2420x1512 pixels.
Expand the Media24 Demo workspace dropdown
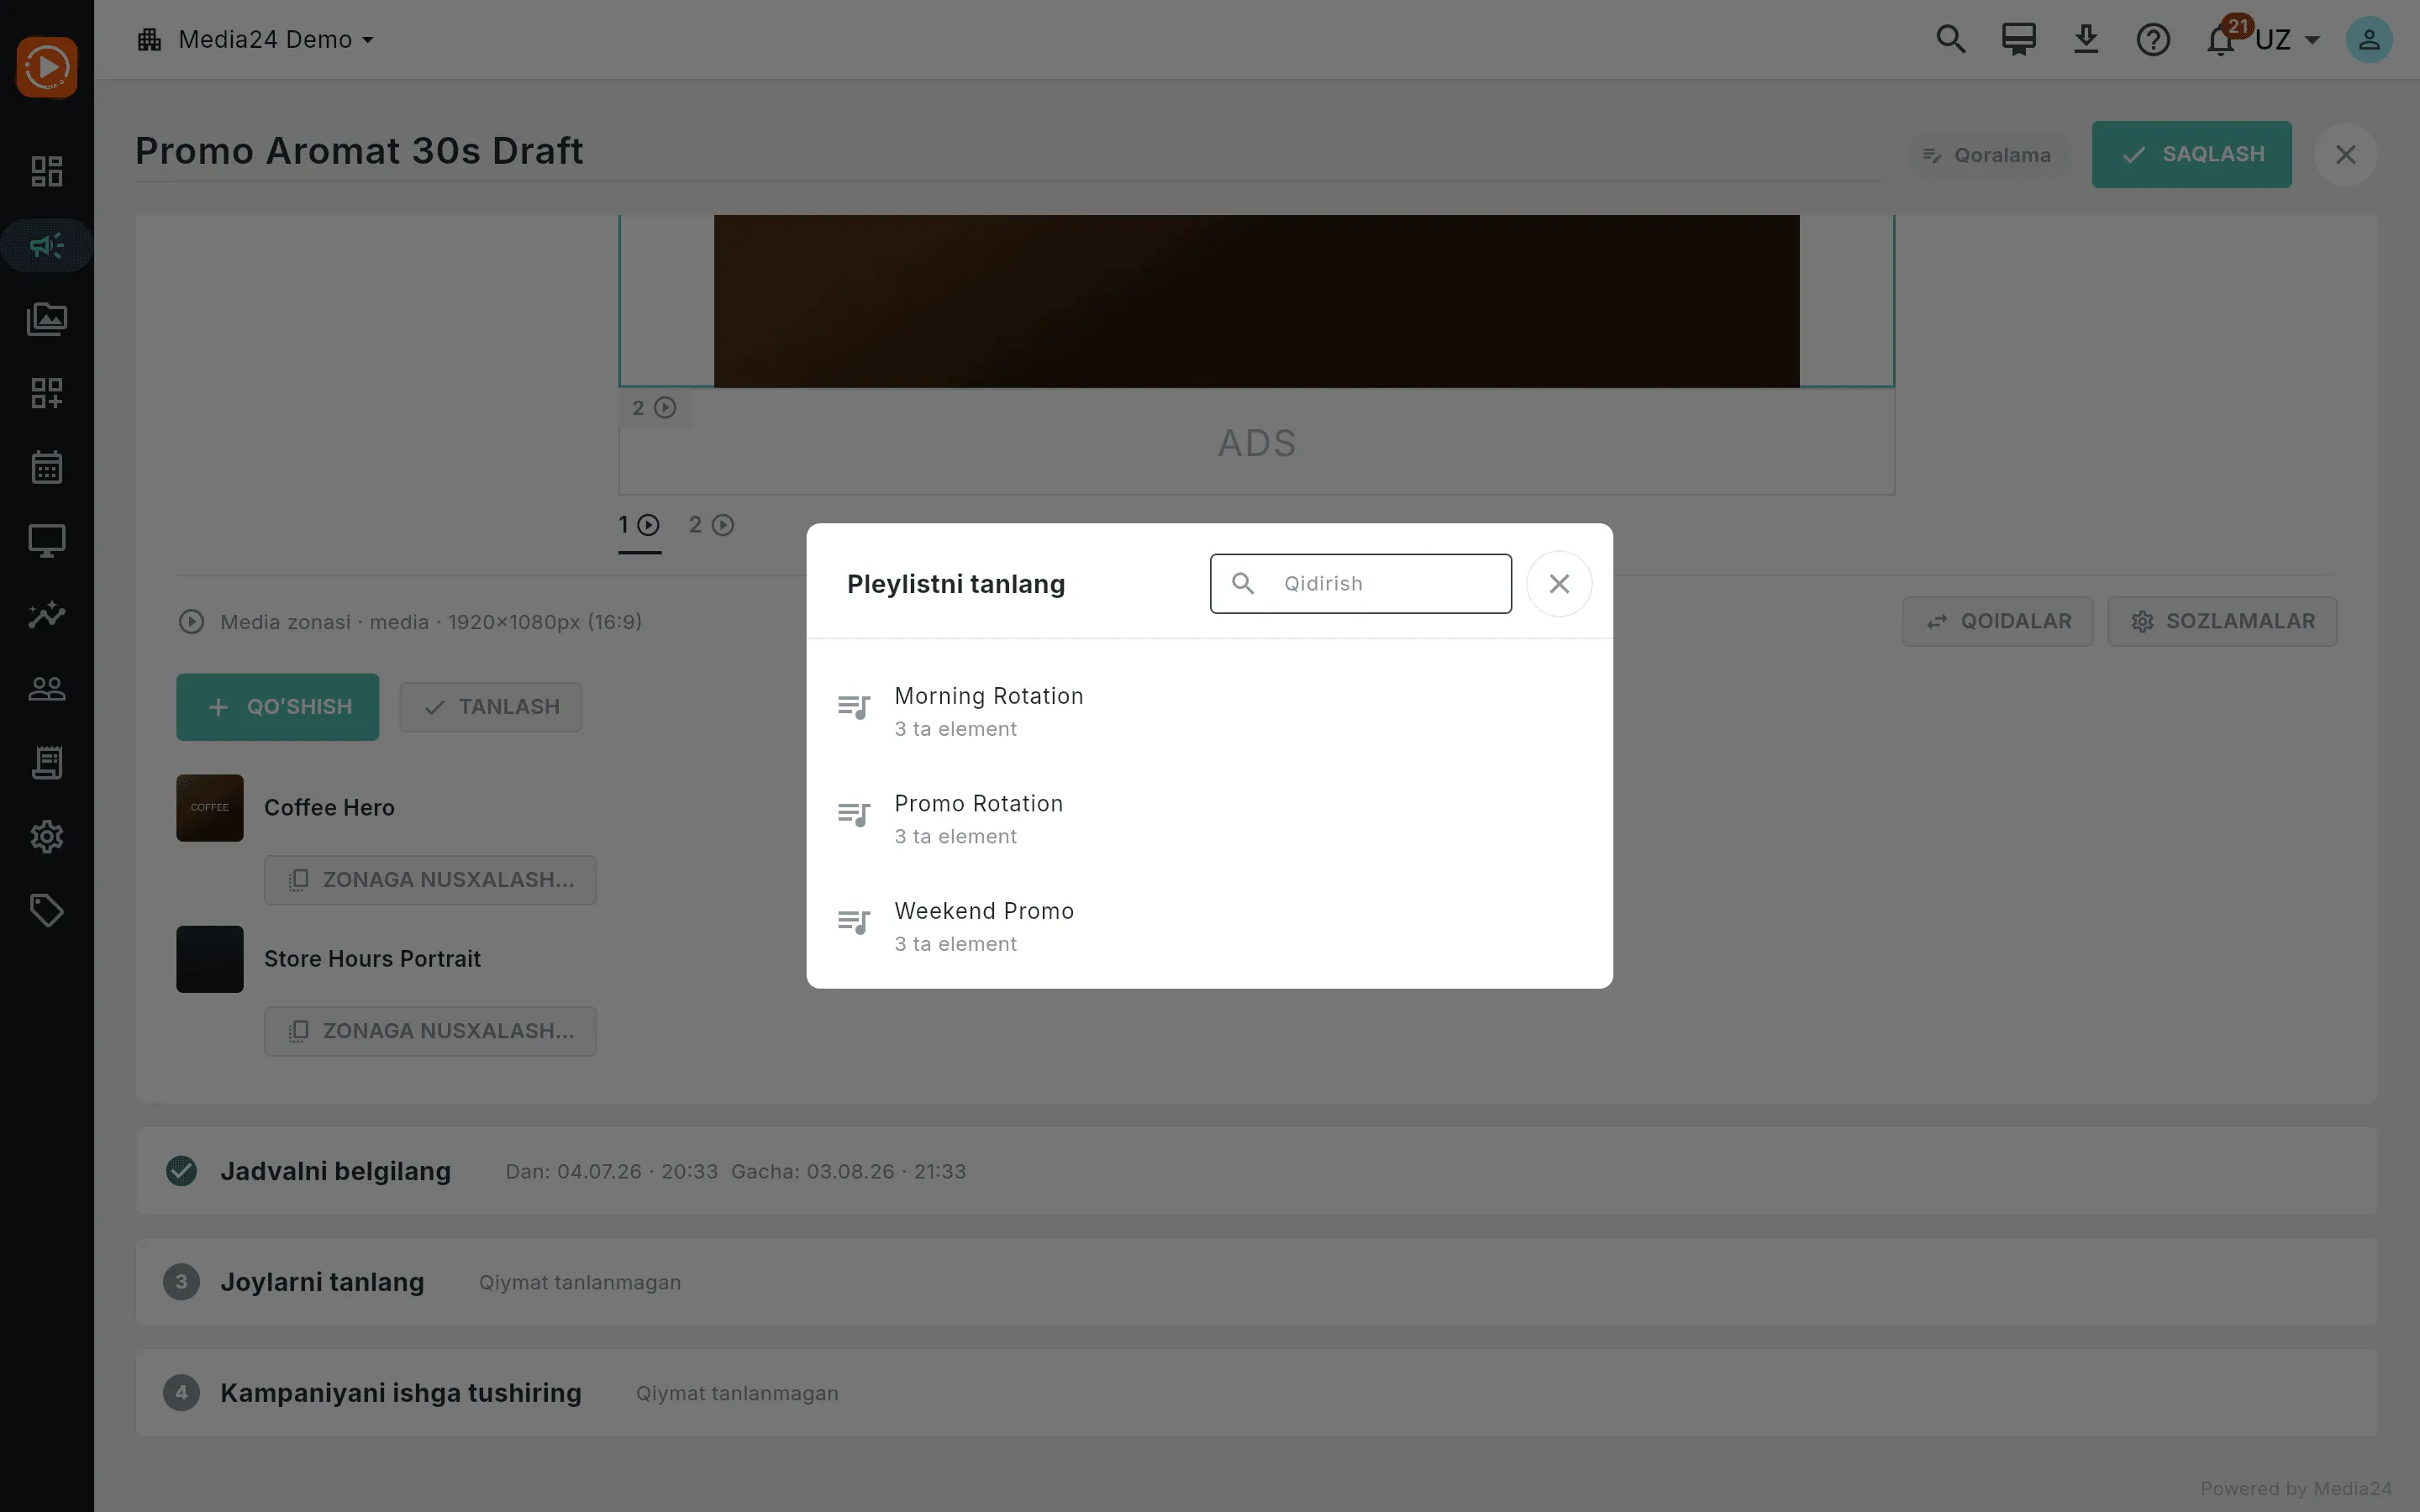tap(256, 40)
